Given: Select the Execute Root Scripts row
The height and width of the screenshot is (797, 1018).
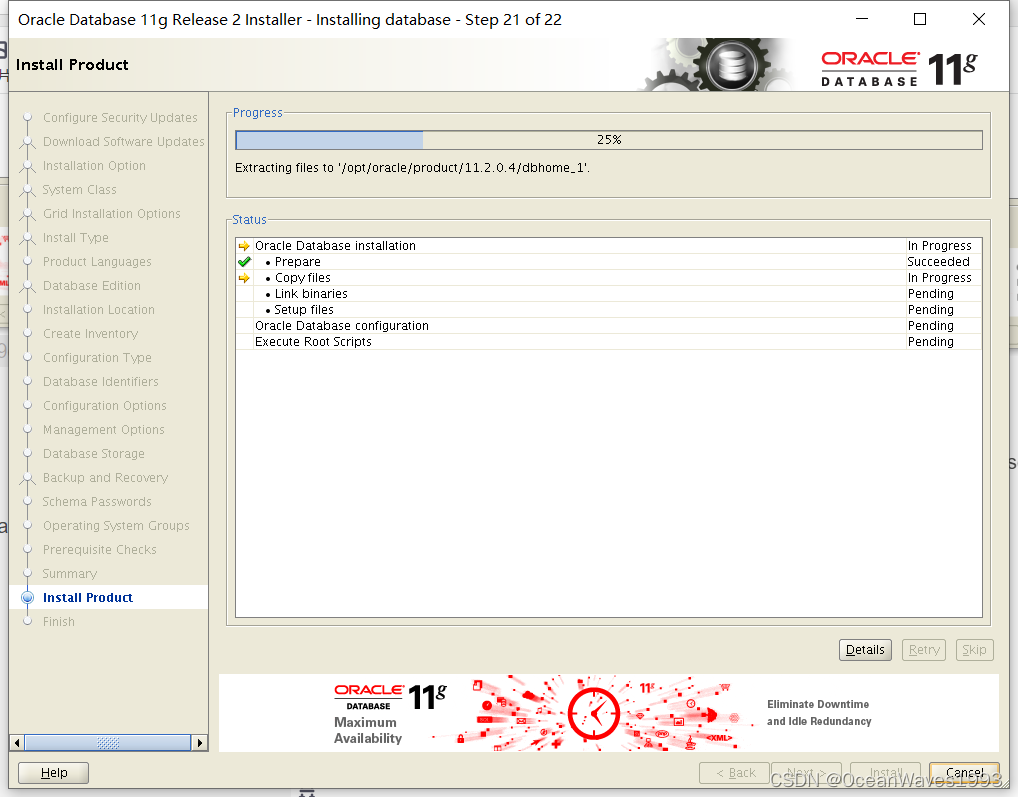Looking at the screenshot, I should click(608, 341).
